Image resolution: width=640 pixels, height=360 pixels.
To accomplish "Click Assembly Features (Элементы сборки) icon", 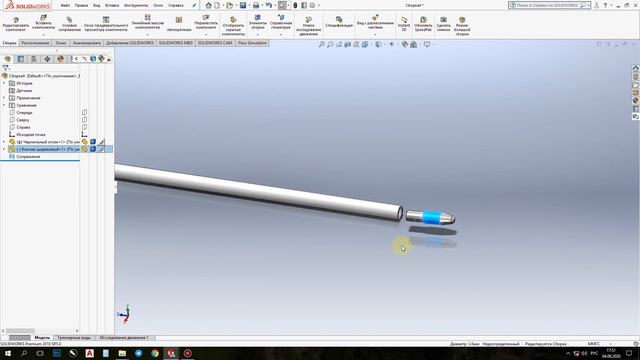I will (x=258, y=18).
